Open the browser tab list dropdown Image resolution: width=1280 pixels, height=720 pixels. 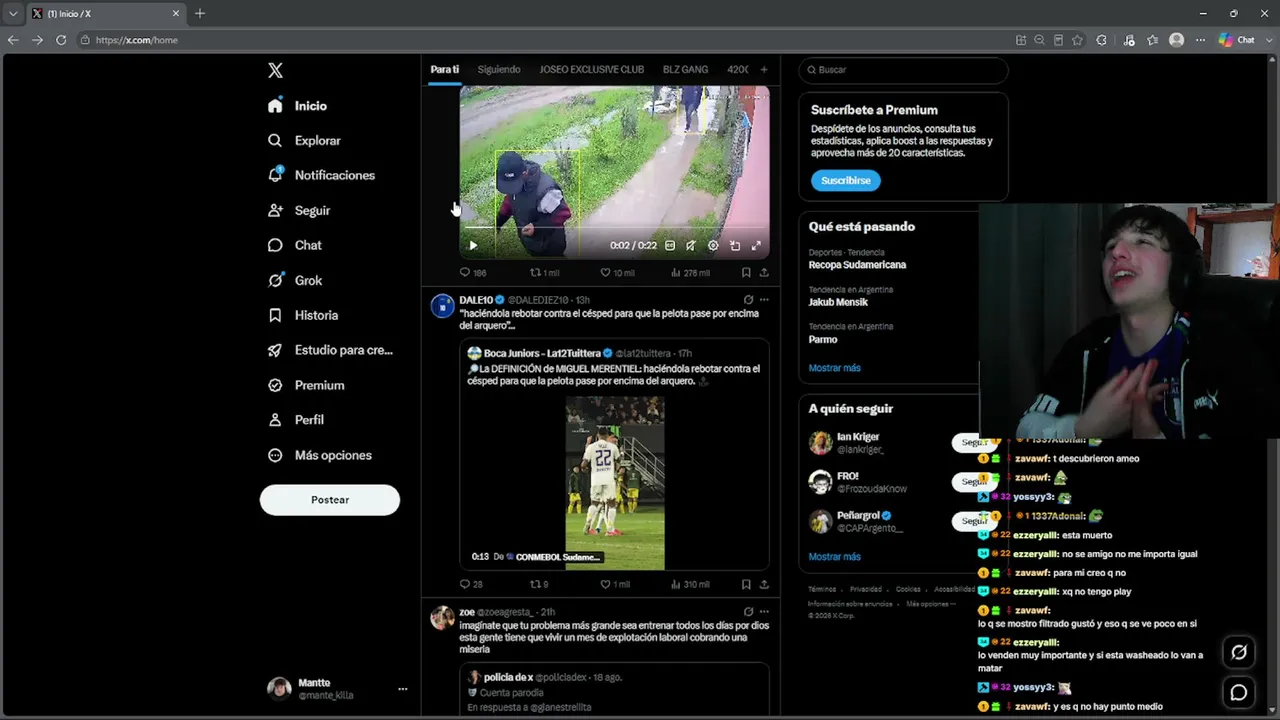pos(13,13)
